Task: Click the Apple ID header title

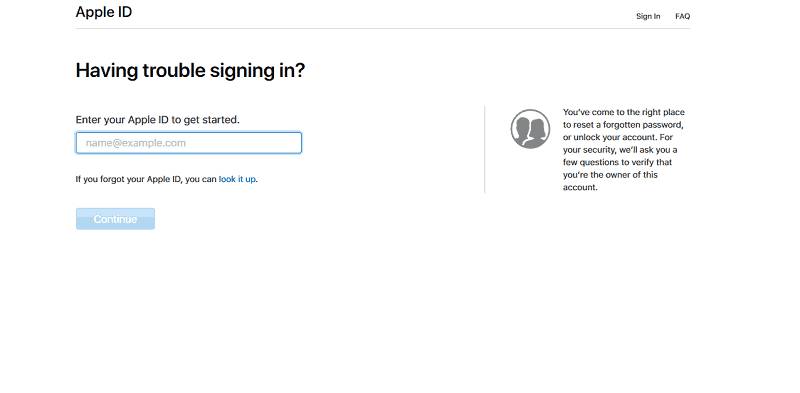Action: click(x=104, y=12)
